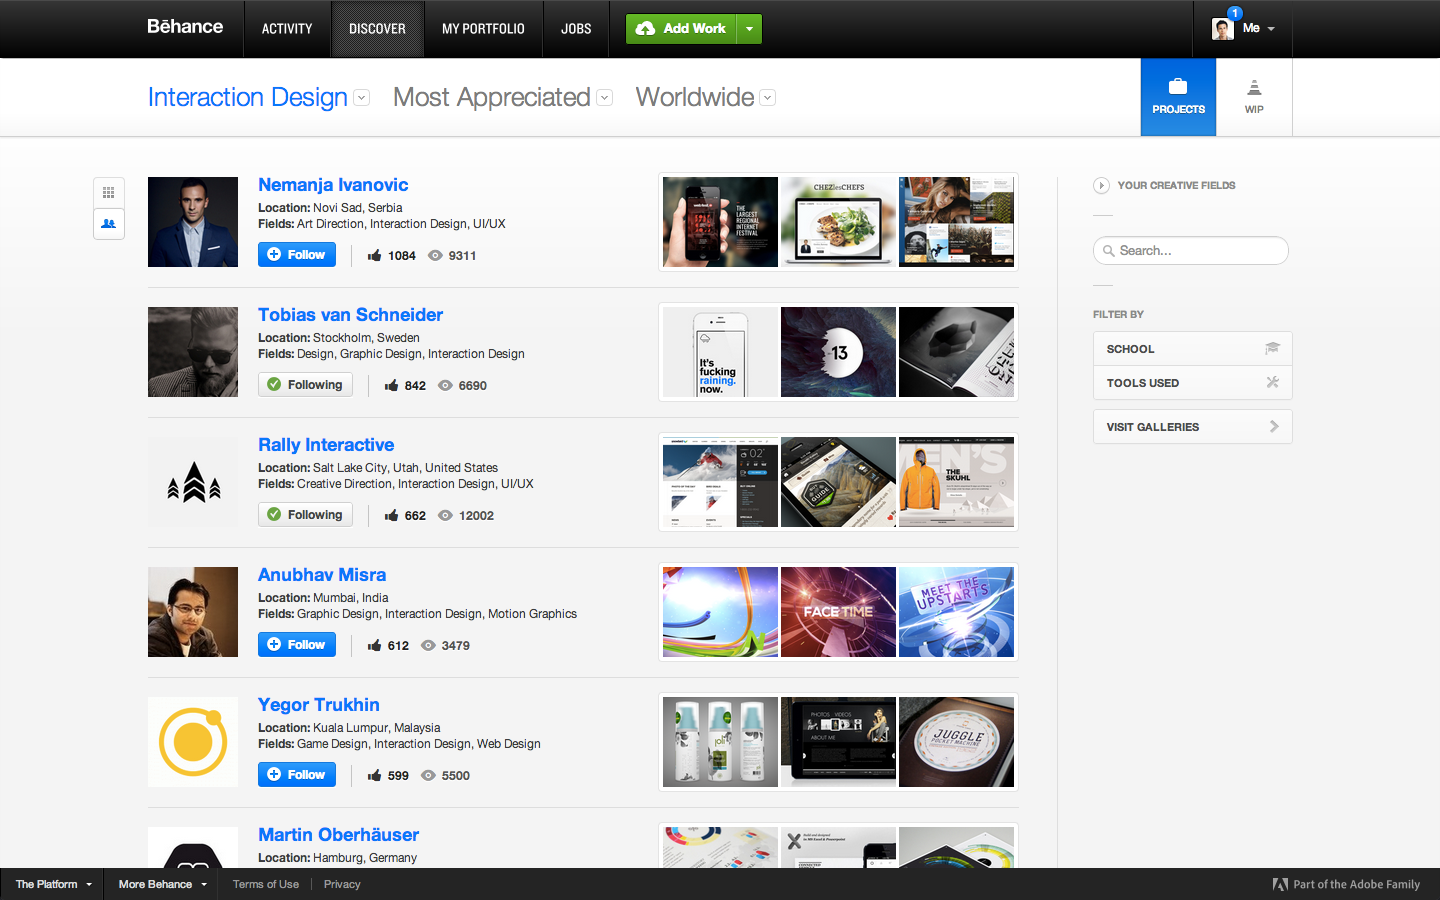
Task: Open Nemanja Ivanovic's portrait photo
Action: 193,222
